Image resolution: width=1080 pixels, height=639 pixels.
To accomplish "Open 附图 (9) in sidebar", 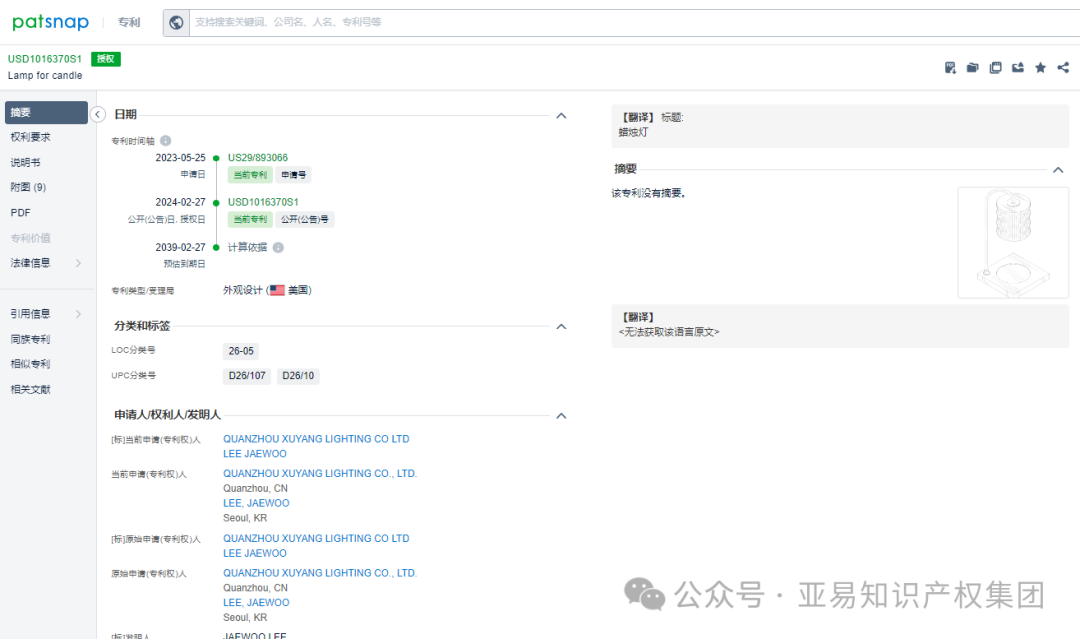I will 28,187.
